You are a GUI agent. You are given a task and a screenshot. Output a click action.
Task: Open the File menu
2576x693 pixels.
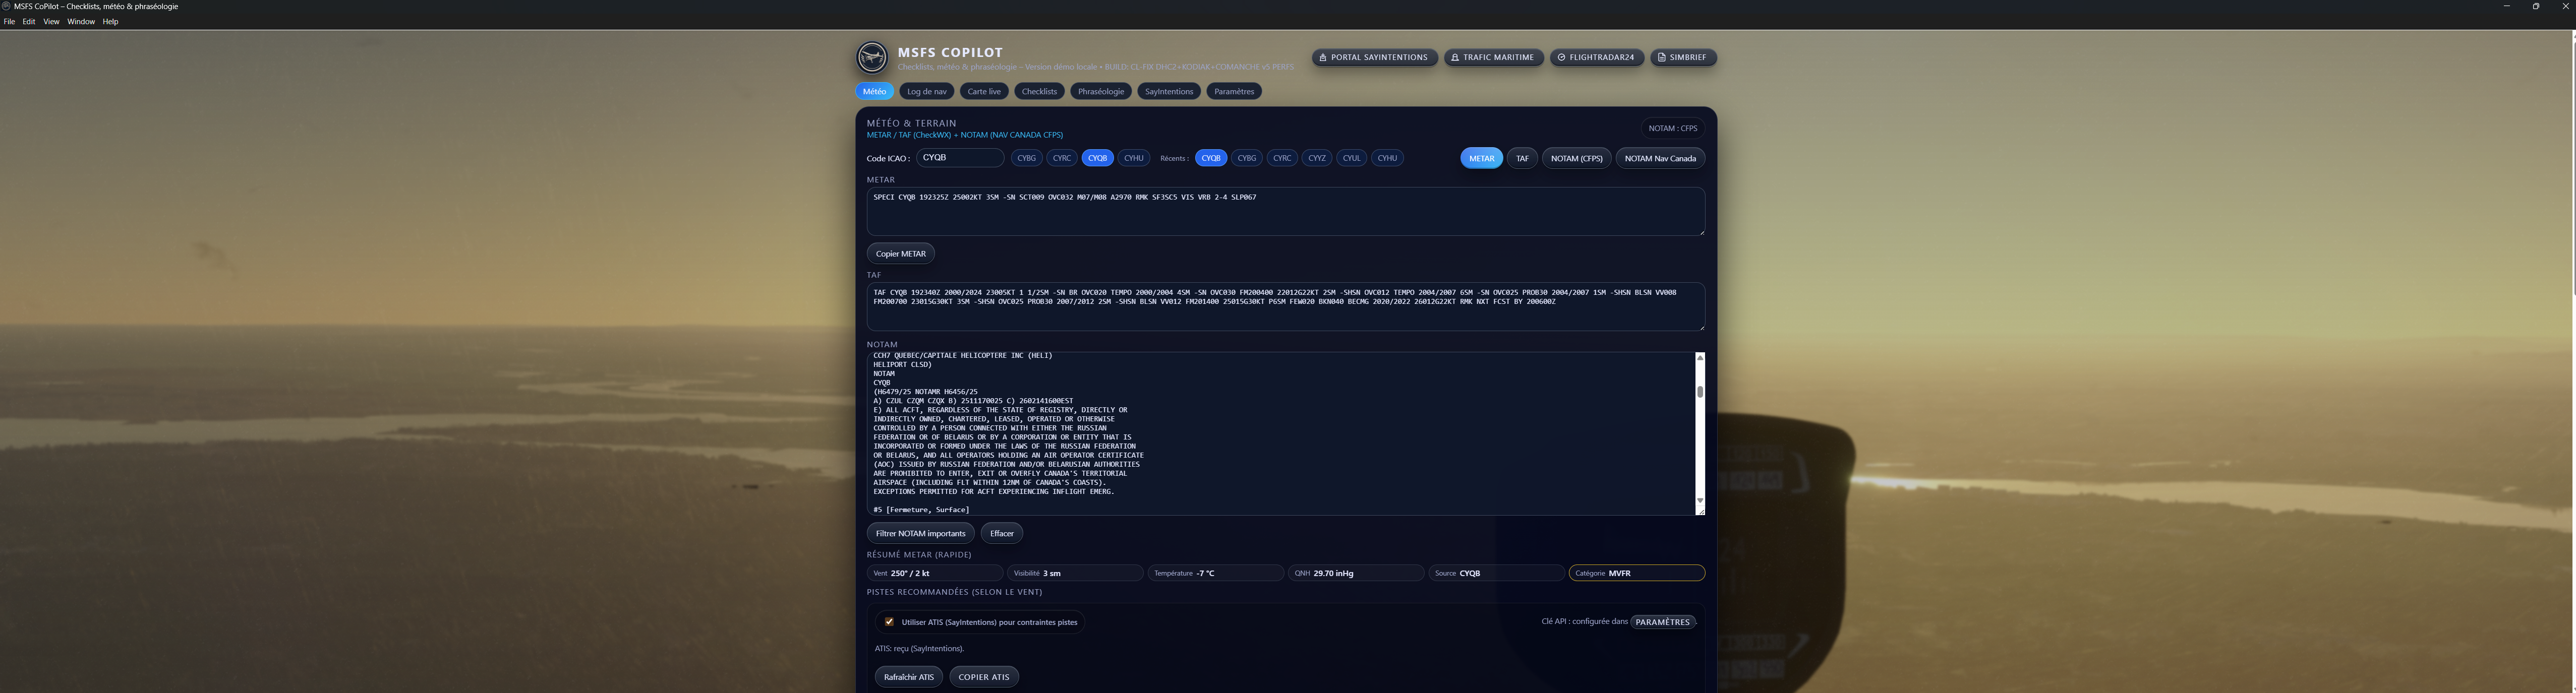point(9,22)
